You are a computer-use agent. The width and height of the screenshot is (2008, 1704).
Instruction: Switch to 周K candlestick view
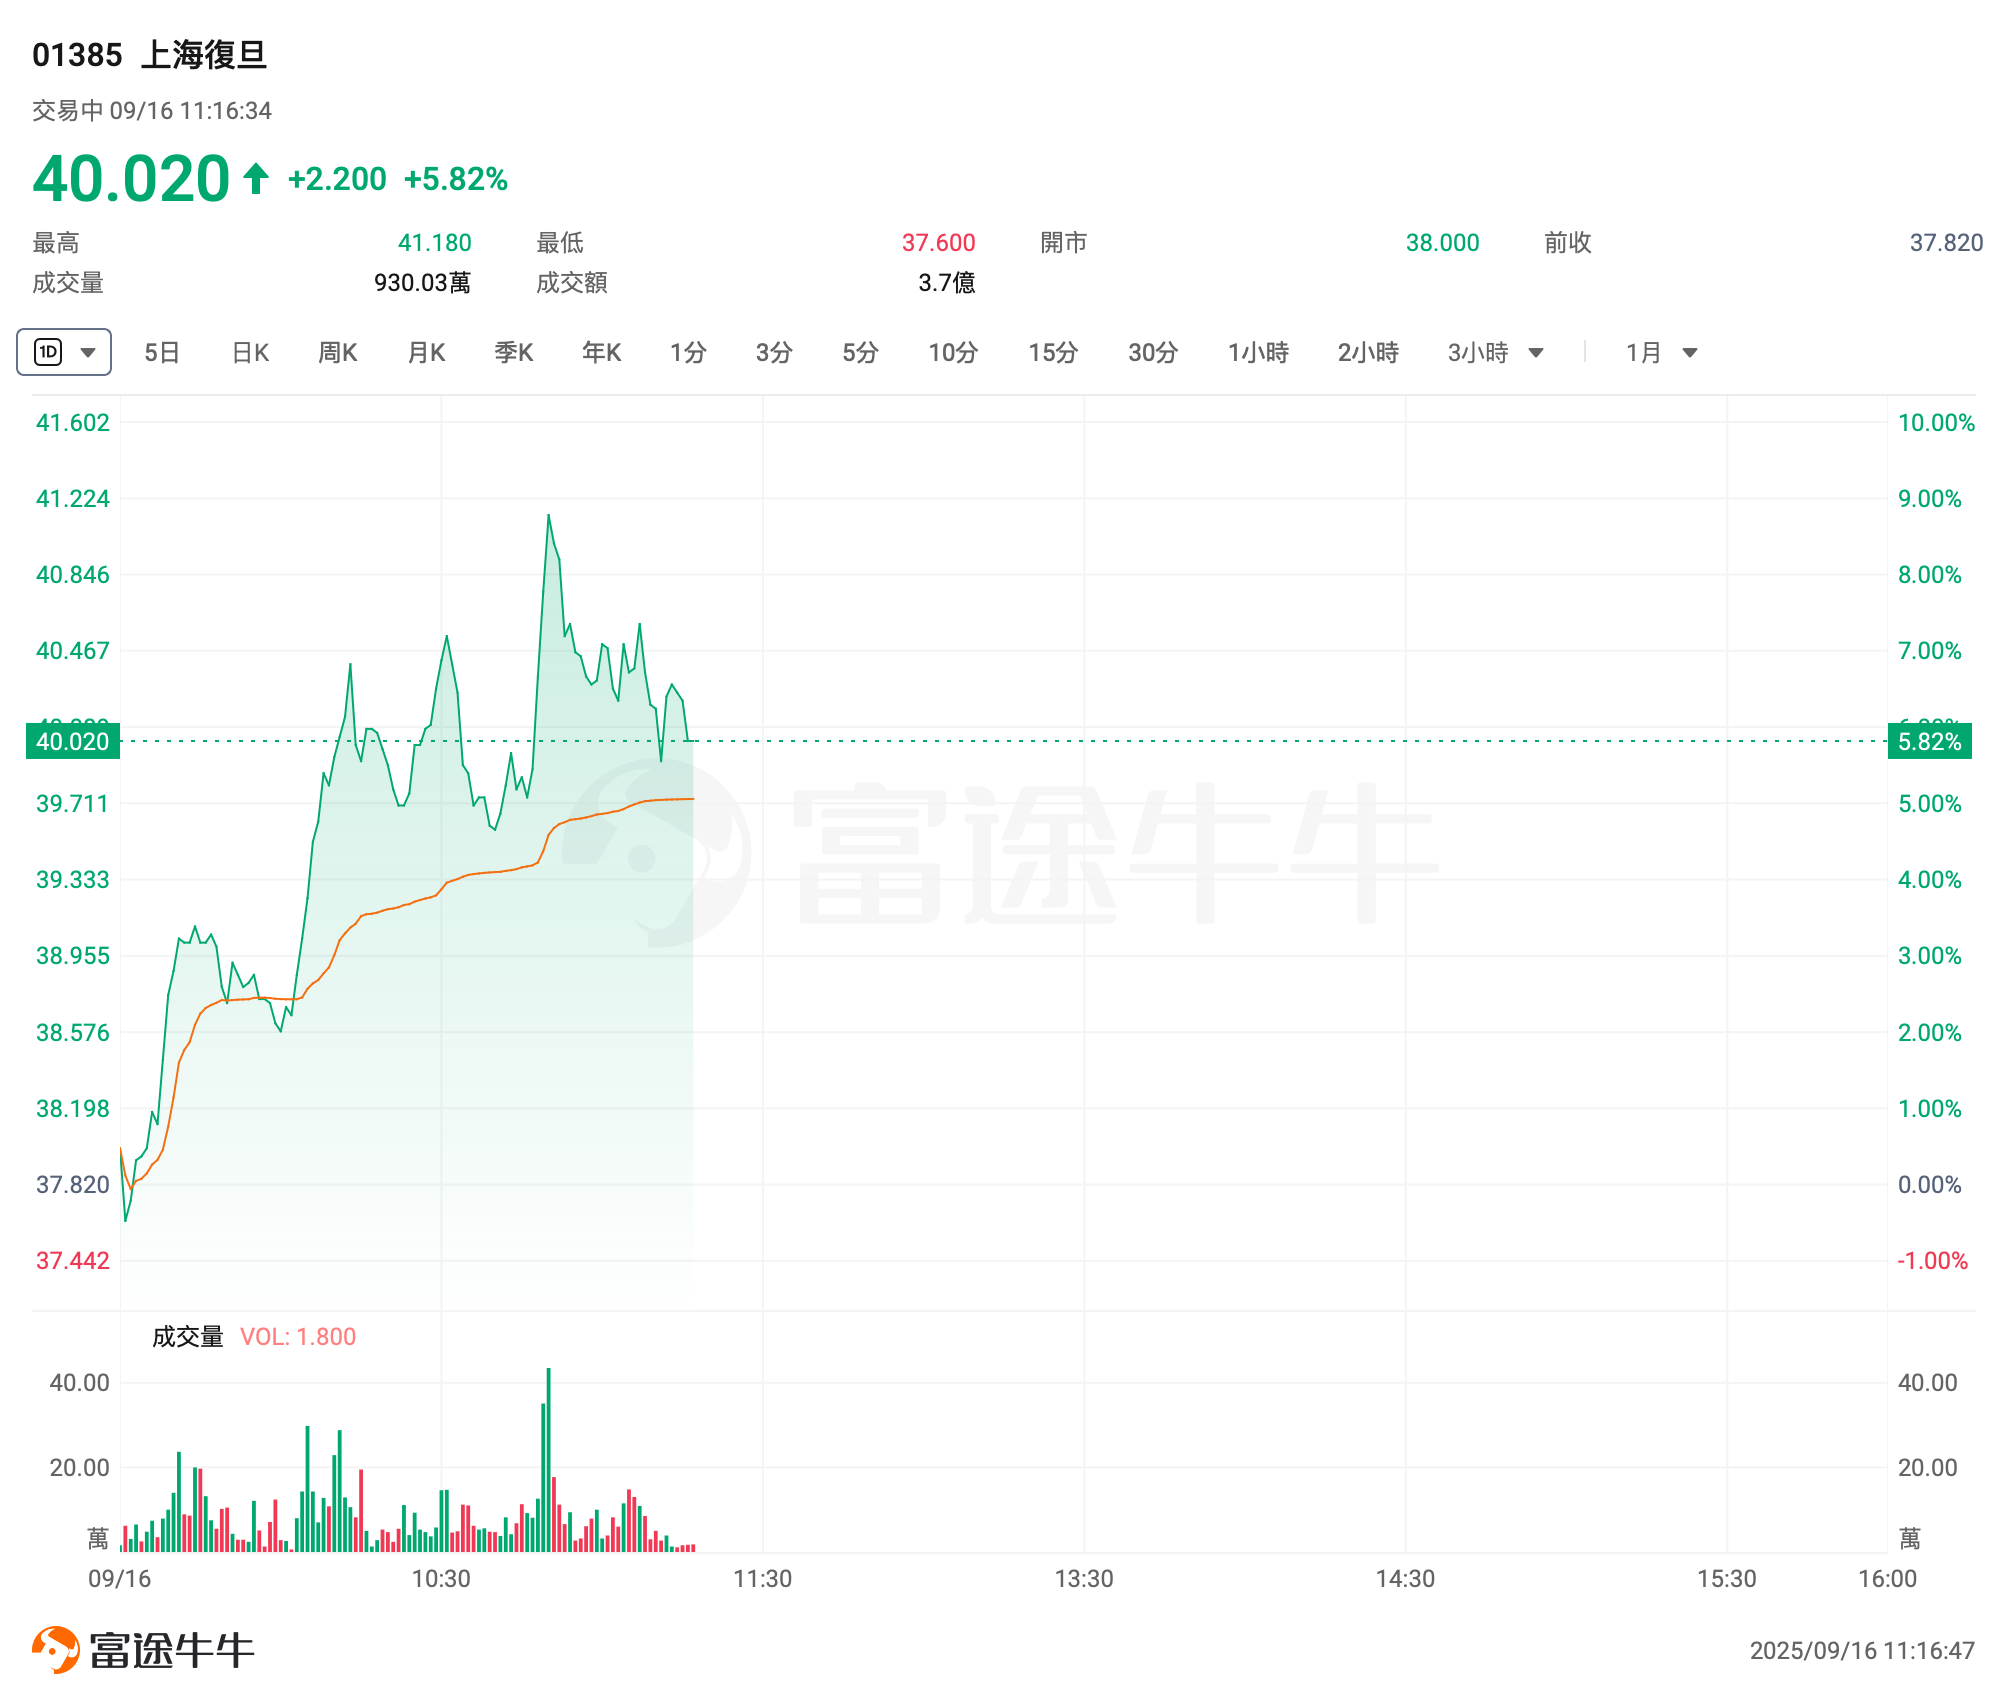(337, 352)
